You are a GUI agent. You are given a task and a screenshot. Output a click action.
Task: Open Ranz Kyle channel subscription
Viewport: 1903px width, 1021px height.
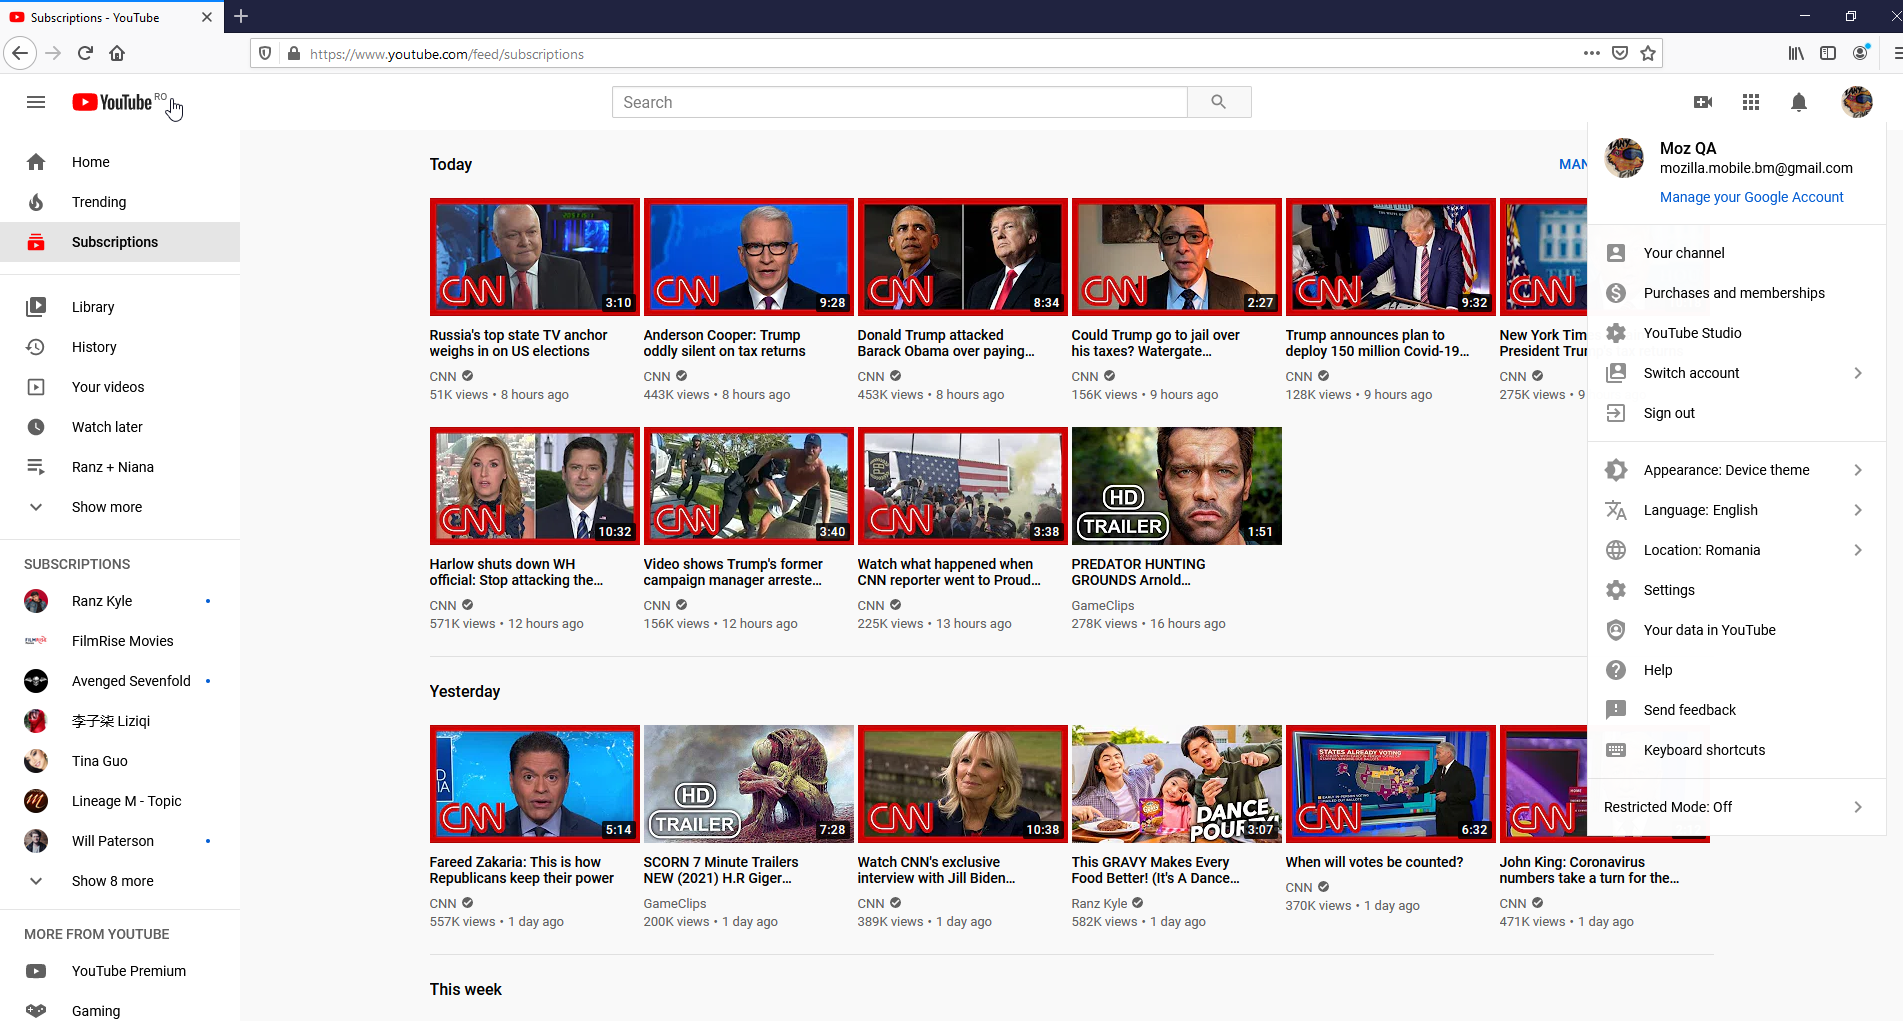120,601
